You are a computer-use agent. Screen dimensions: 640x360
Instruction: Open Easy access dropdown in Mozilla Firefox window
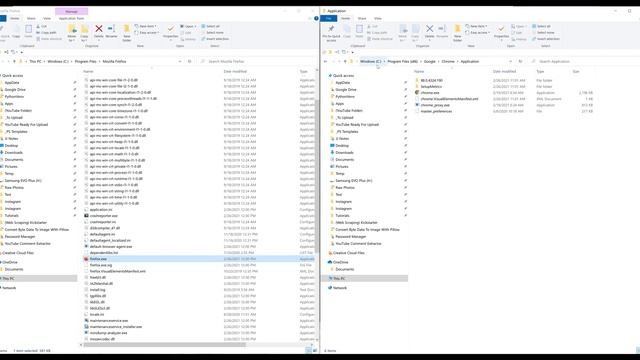[x=147, y=33]
